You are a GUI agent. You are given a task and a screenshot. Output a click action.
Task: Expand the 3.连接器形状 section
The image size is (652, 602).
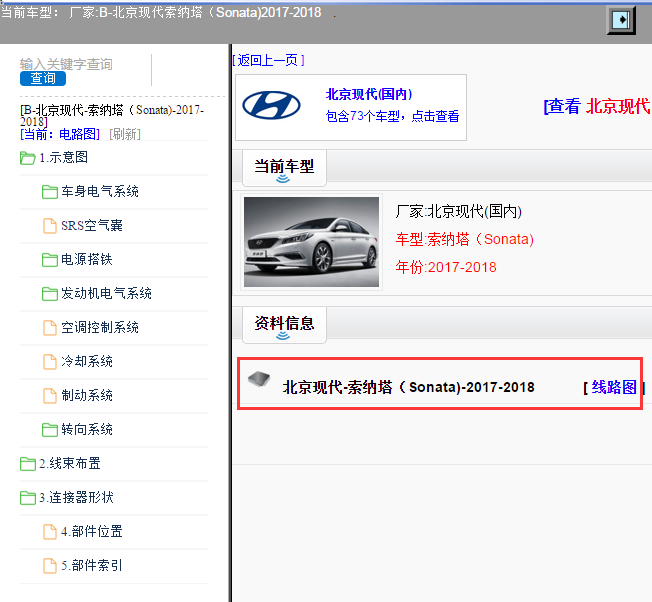(x=76, y=497)
